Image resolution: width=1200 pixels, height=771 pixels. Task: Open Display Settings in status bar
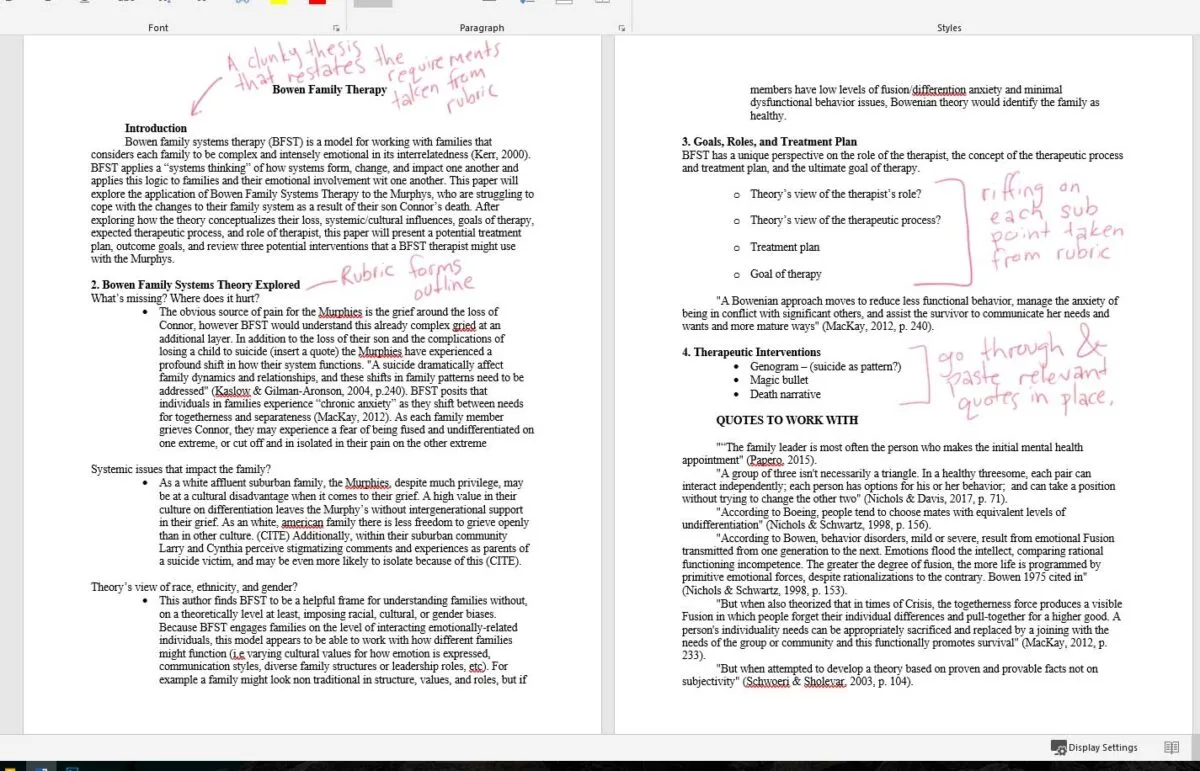pos(1094,747)
